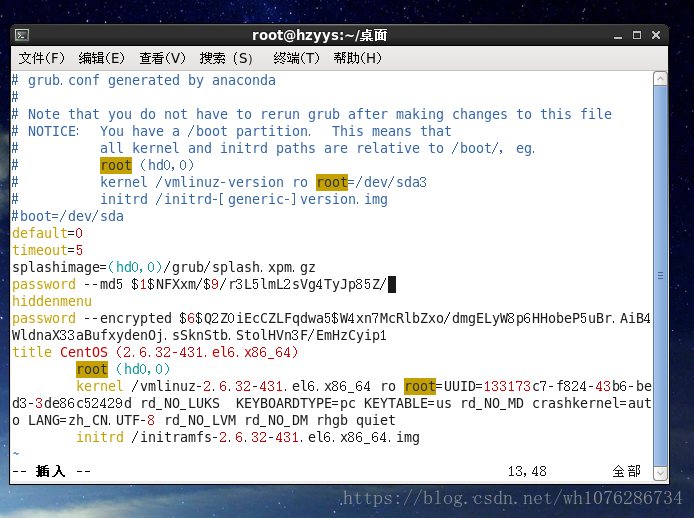Click the '13,48' cursor position indicator
Image resolution: width=694 pixels, height=518 pixels.
point(527,471)
